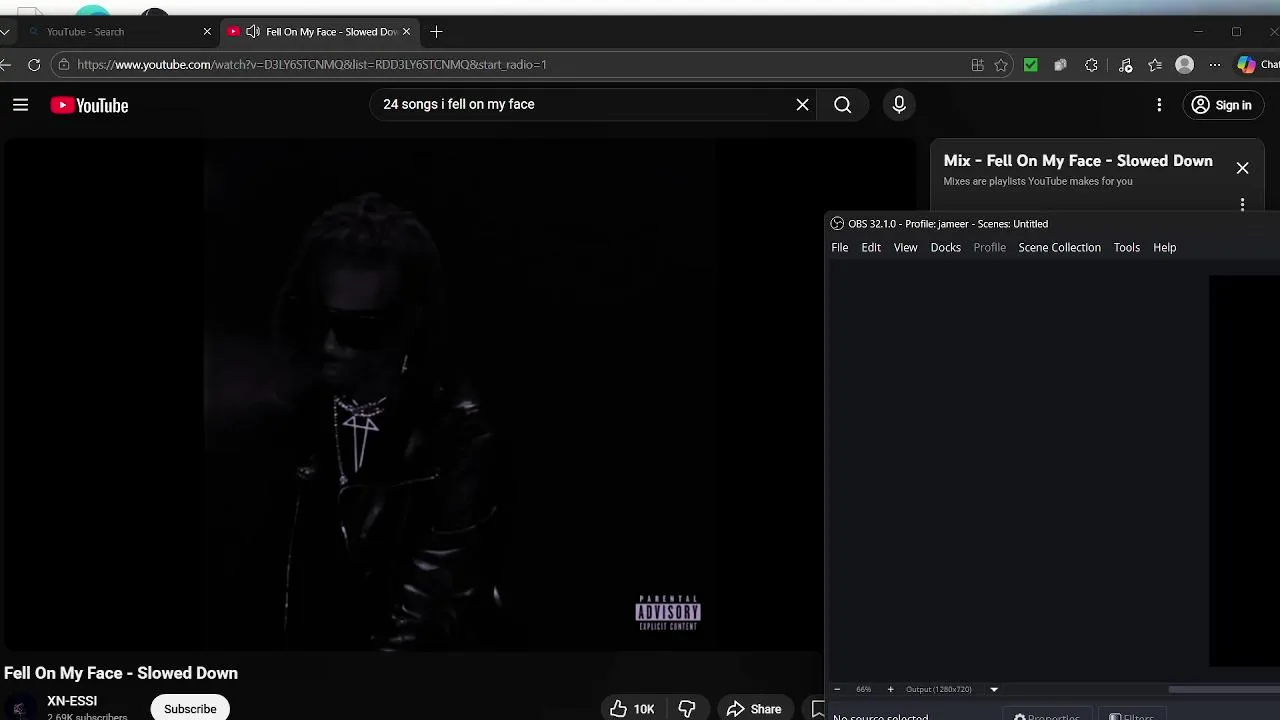The height and width of the screenshot is (720, 1280).
Task: Open OBS Scene Collection menu
Action: click(x=1059, y=248)
